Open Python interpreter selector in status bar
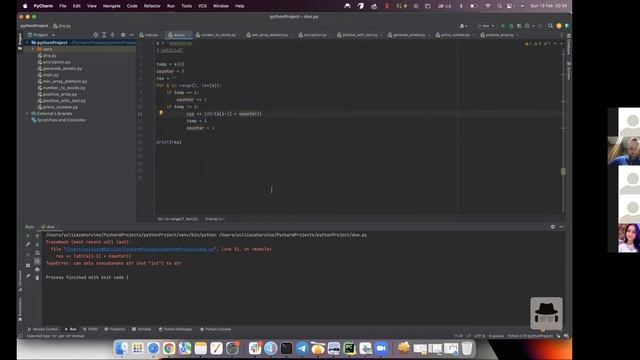The height and width of the screenshot is (360, 640). click(530, 336)
